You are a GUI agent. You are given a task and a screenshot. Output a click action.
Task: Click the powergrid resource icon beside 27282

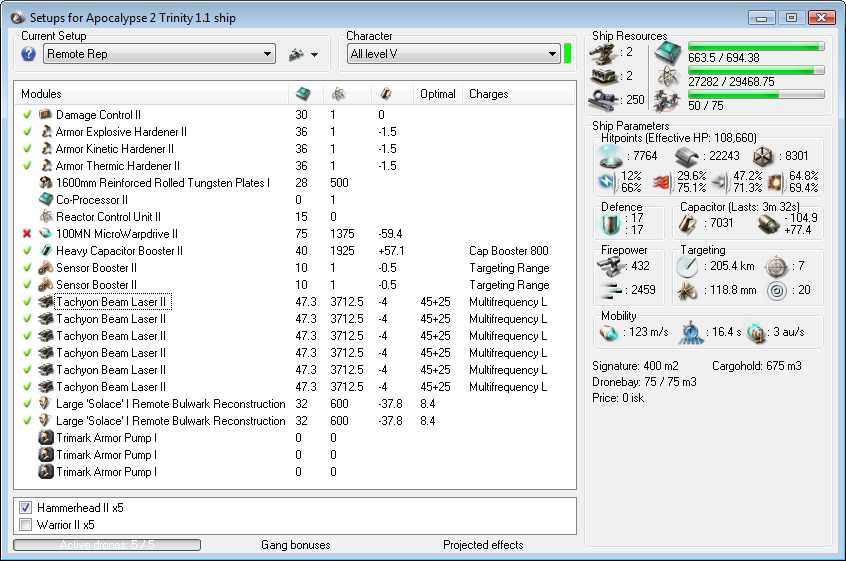(668, 76)
